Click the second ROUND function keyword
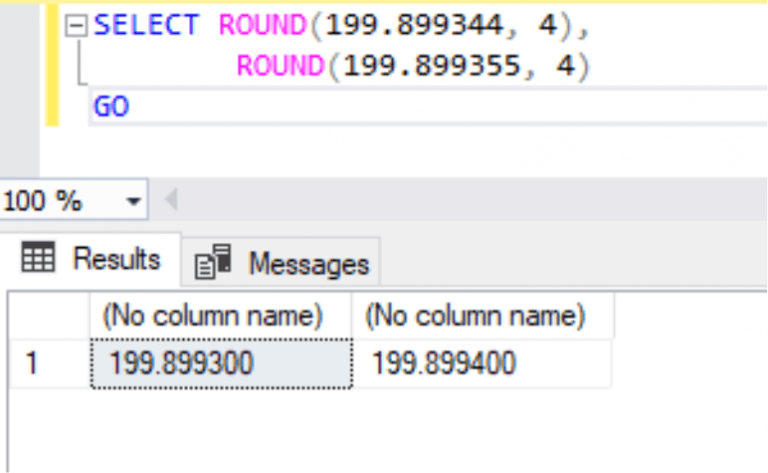768x473 pixels. coord(281,66)
